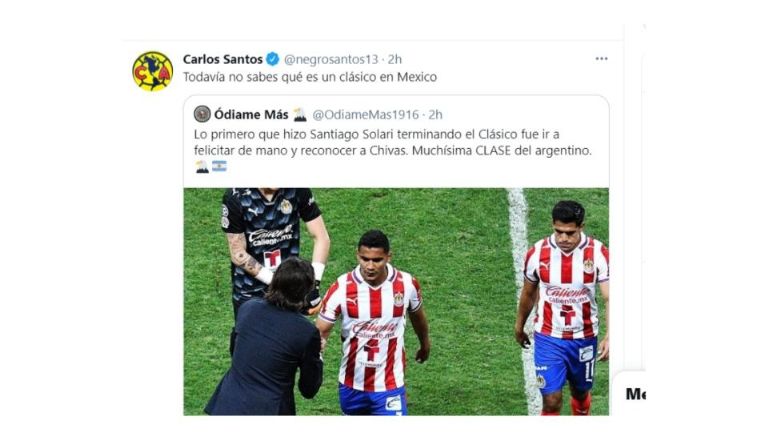Open the three-dot more options menu

click(601, 59)
